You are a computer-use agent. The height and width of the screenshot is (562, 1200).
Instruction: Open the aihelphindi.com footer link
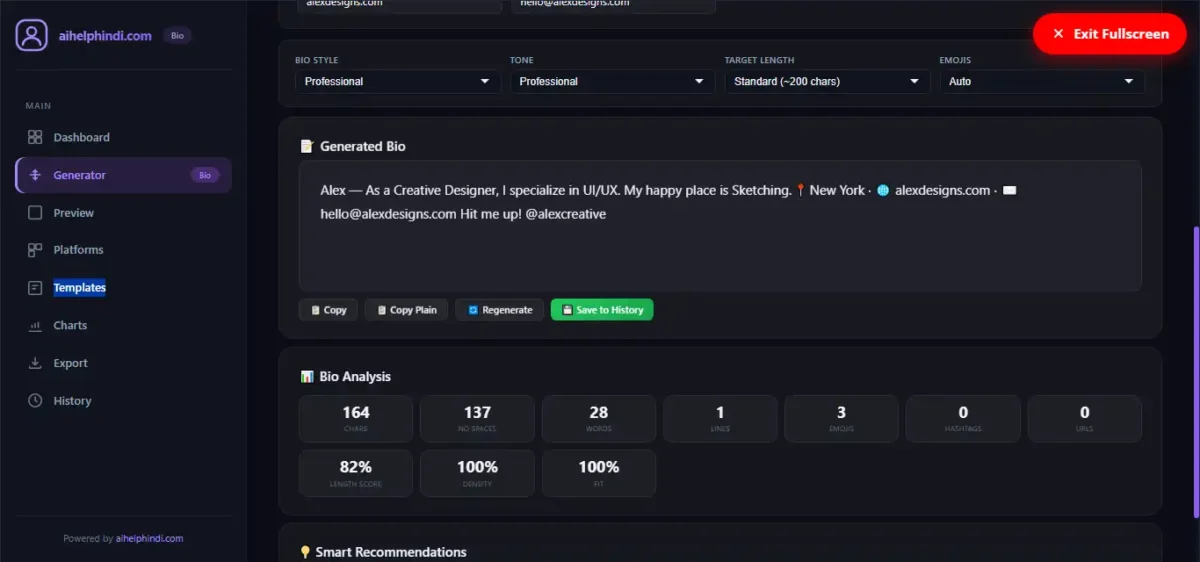[149, 538]
